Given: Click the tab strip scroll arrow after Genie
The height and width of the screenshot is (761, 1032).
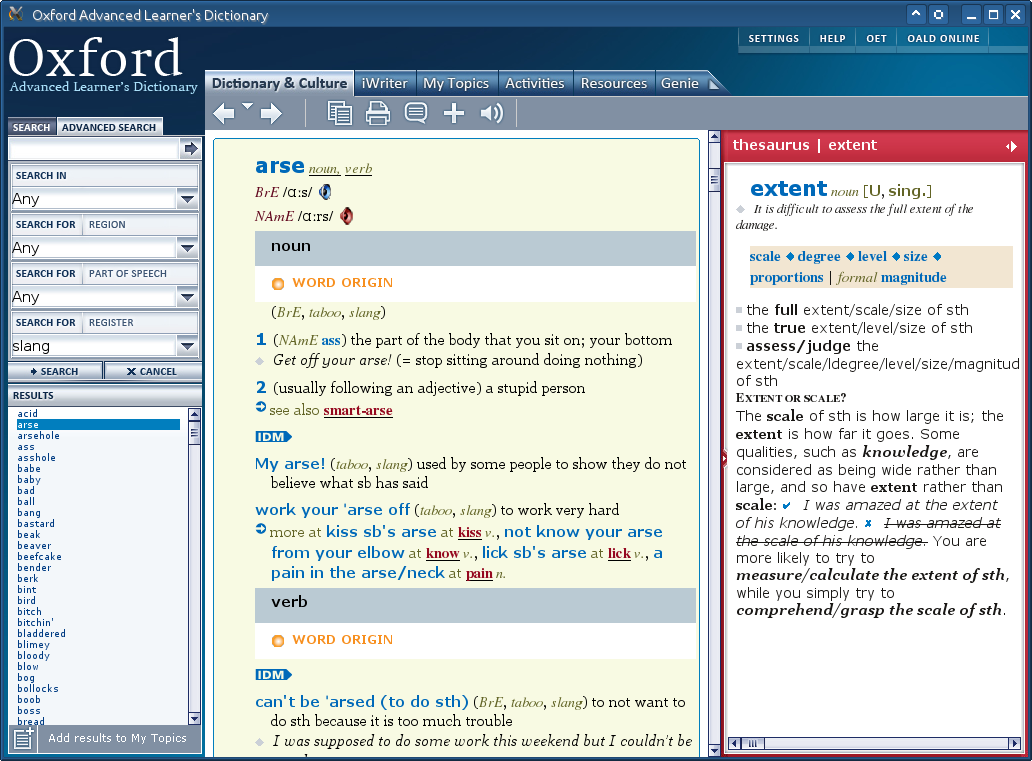Looking at the screenshot, I should point(714,84).
